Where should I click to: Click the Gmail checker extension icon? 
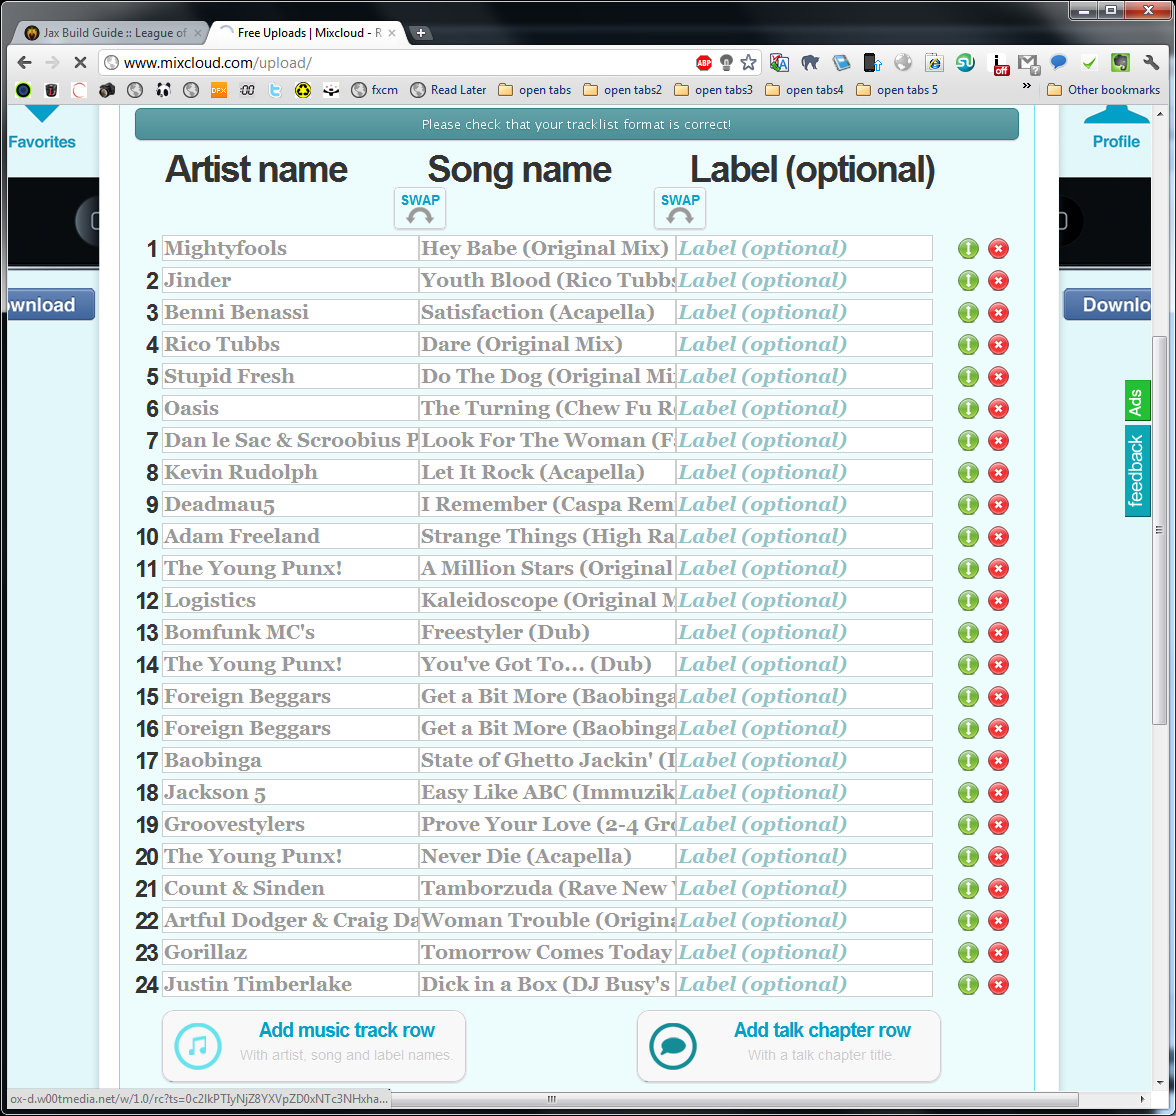pyautogui.click(x=1028, y=63)
